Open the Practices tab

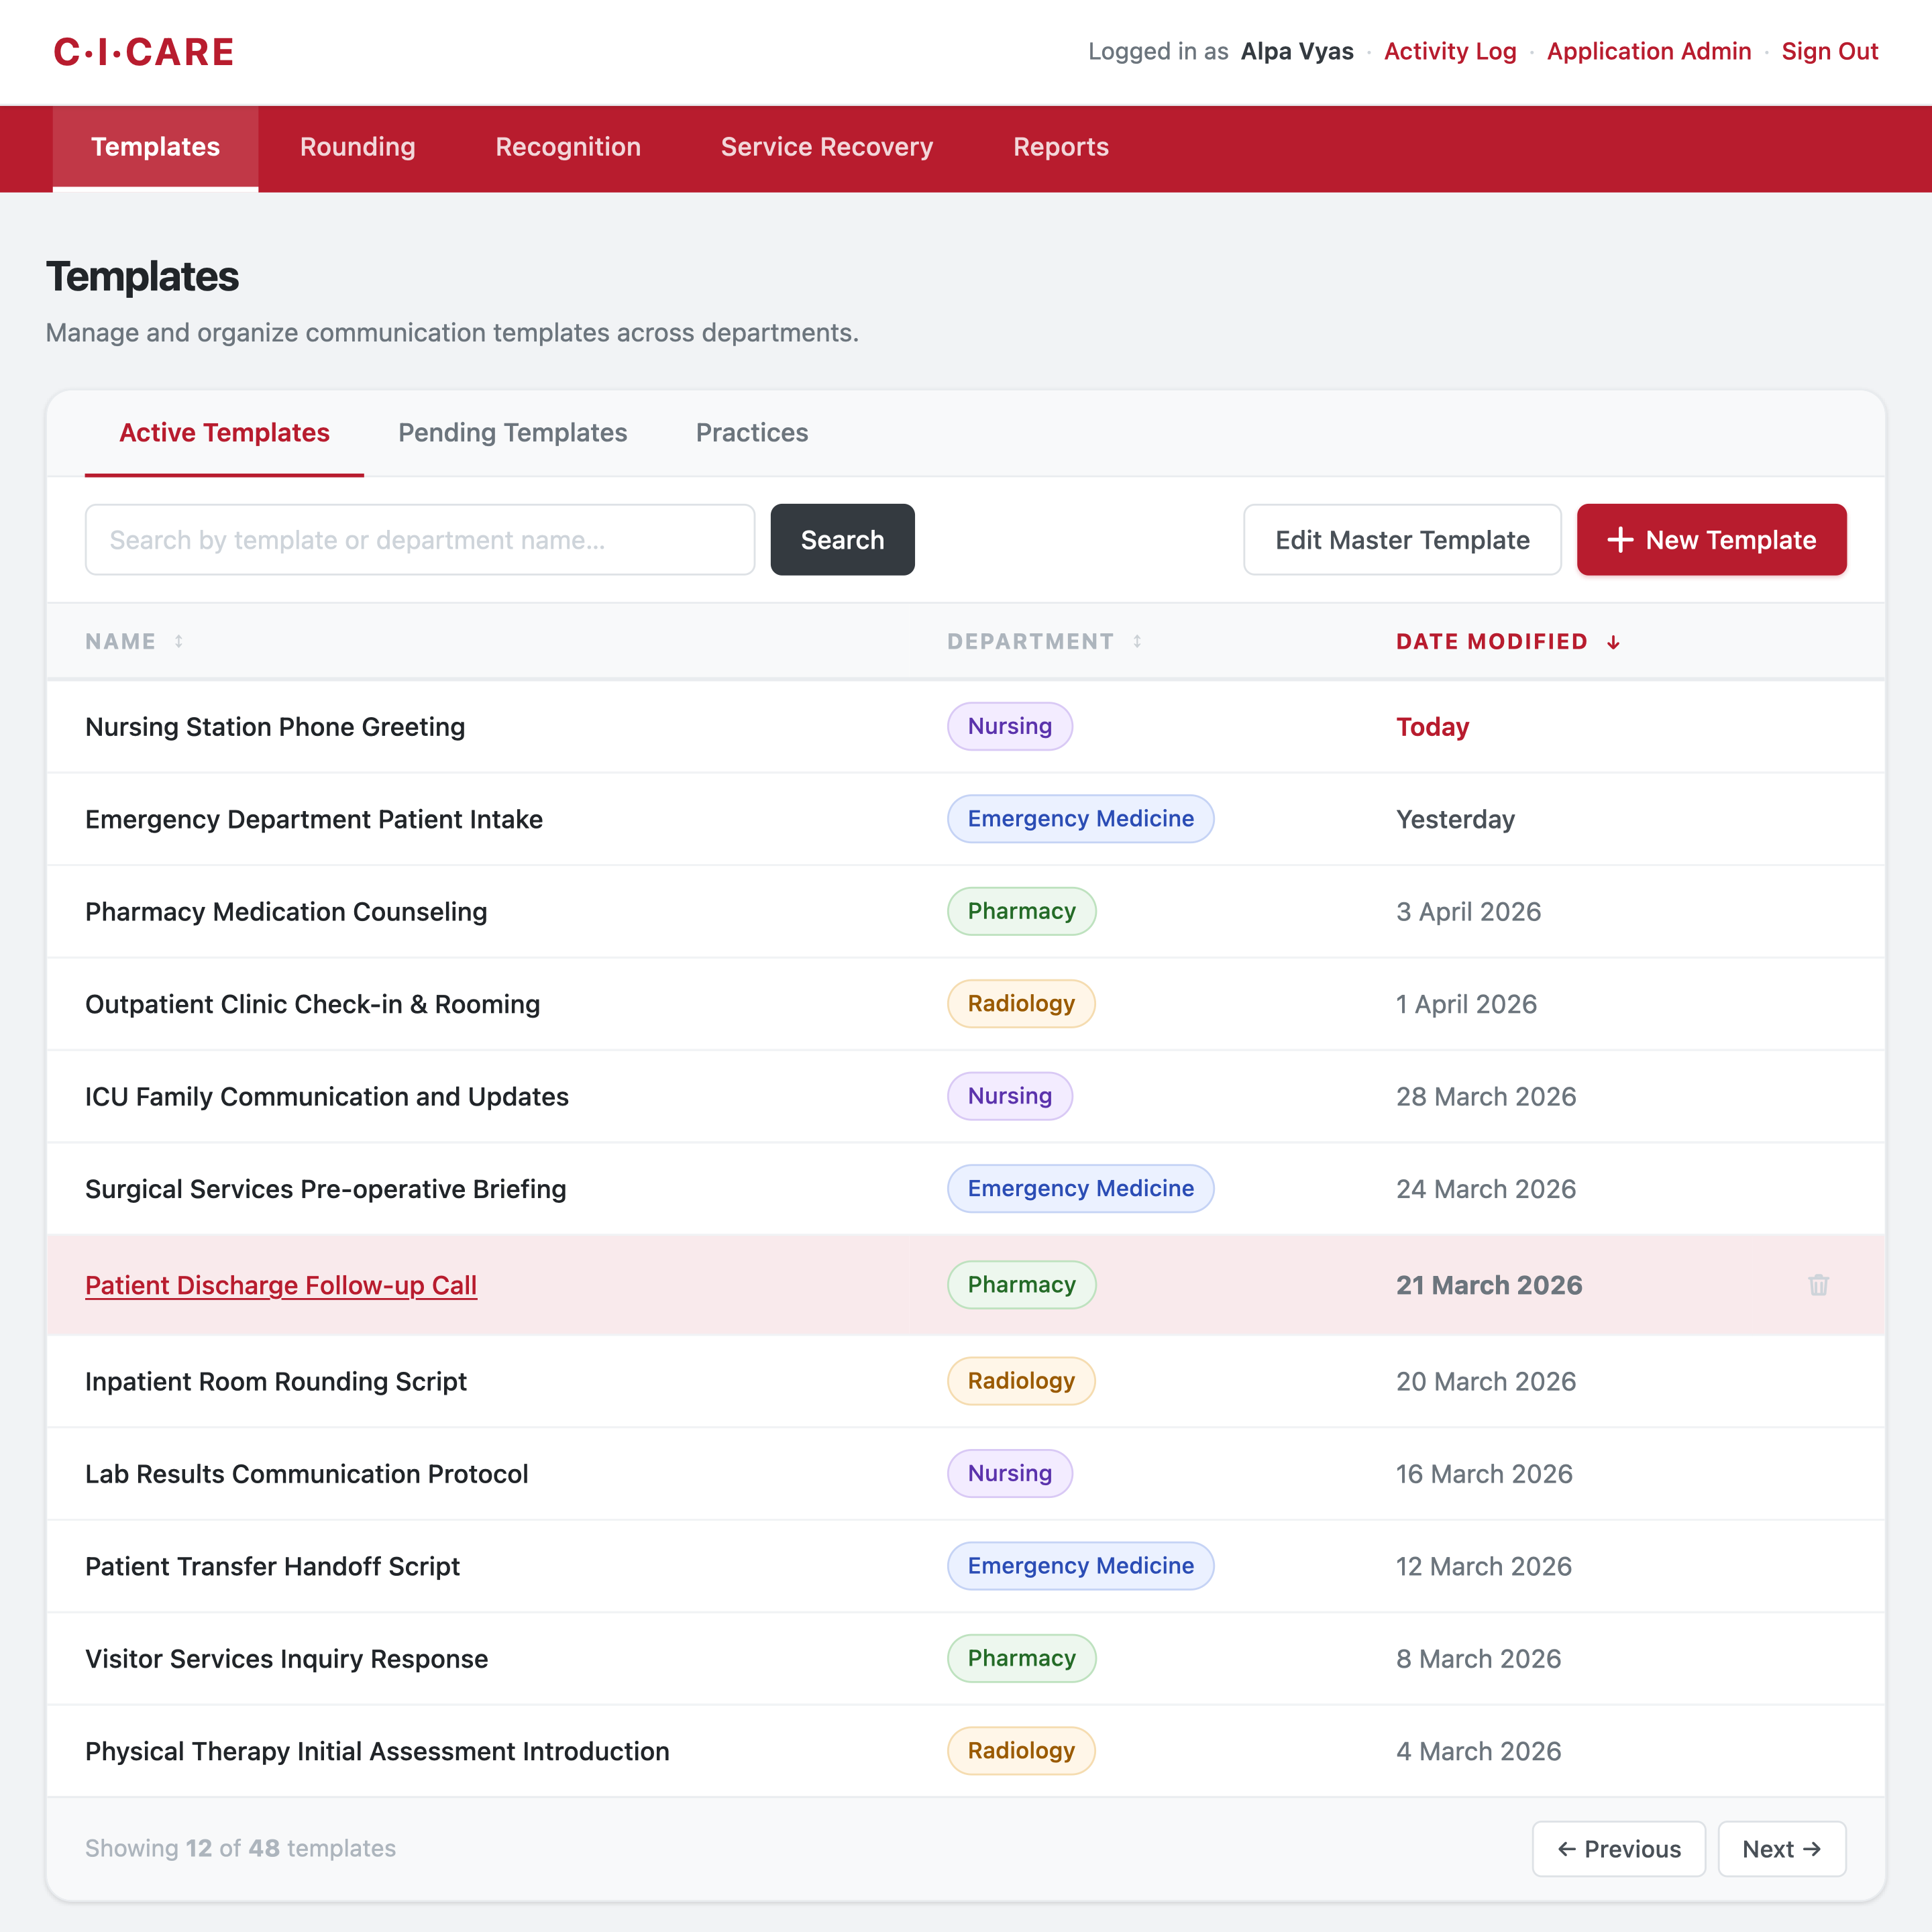751,433
